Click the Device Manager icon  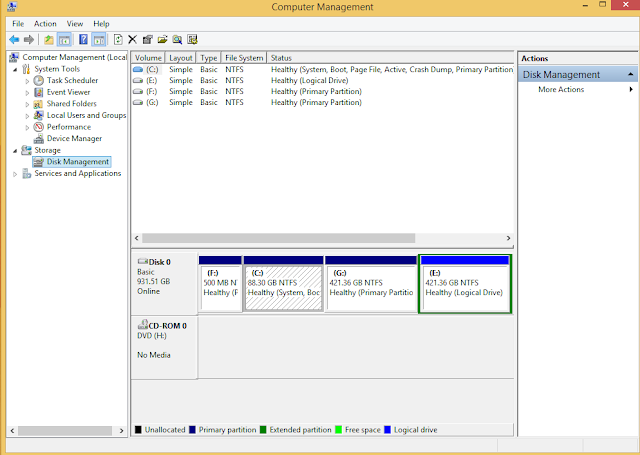(x=38, y=139)
